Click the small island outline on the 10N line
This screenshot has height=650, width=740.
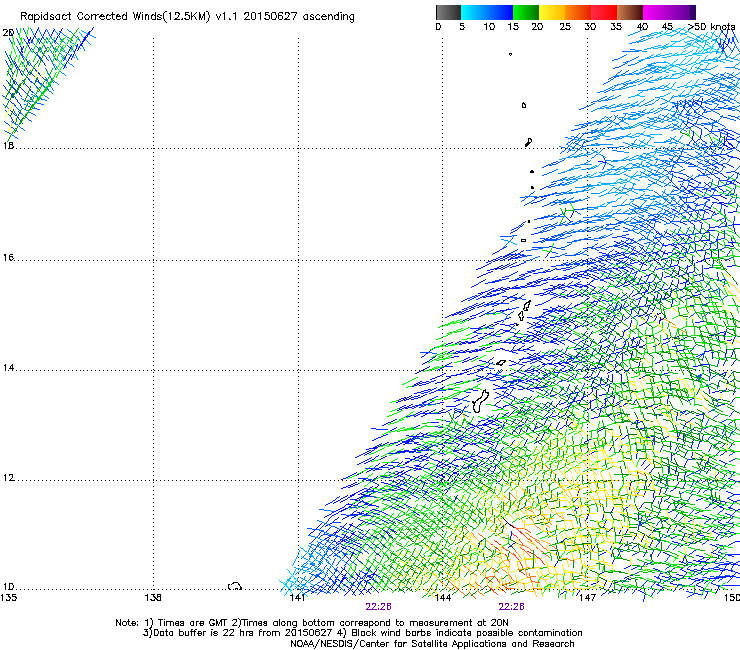(235, 586)
